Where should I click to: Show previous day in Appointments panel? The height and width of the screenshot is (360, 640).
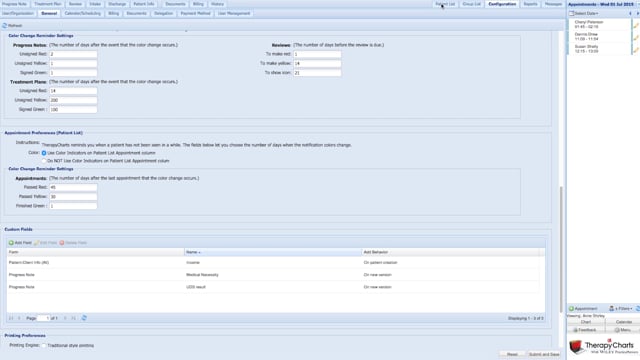pyautogui.click(x=630, y=13)
